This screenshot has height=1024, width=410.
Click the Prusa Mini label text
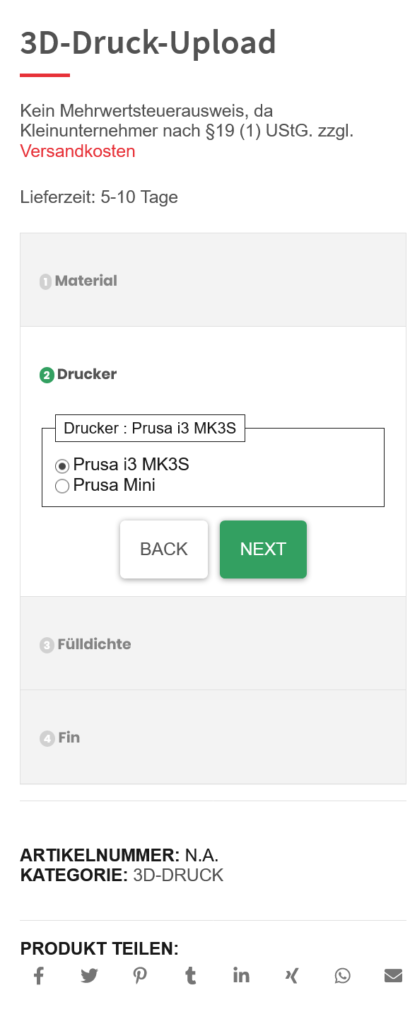[114, 485]
